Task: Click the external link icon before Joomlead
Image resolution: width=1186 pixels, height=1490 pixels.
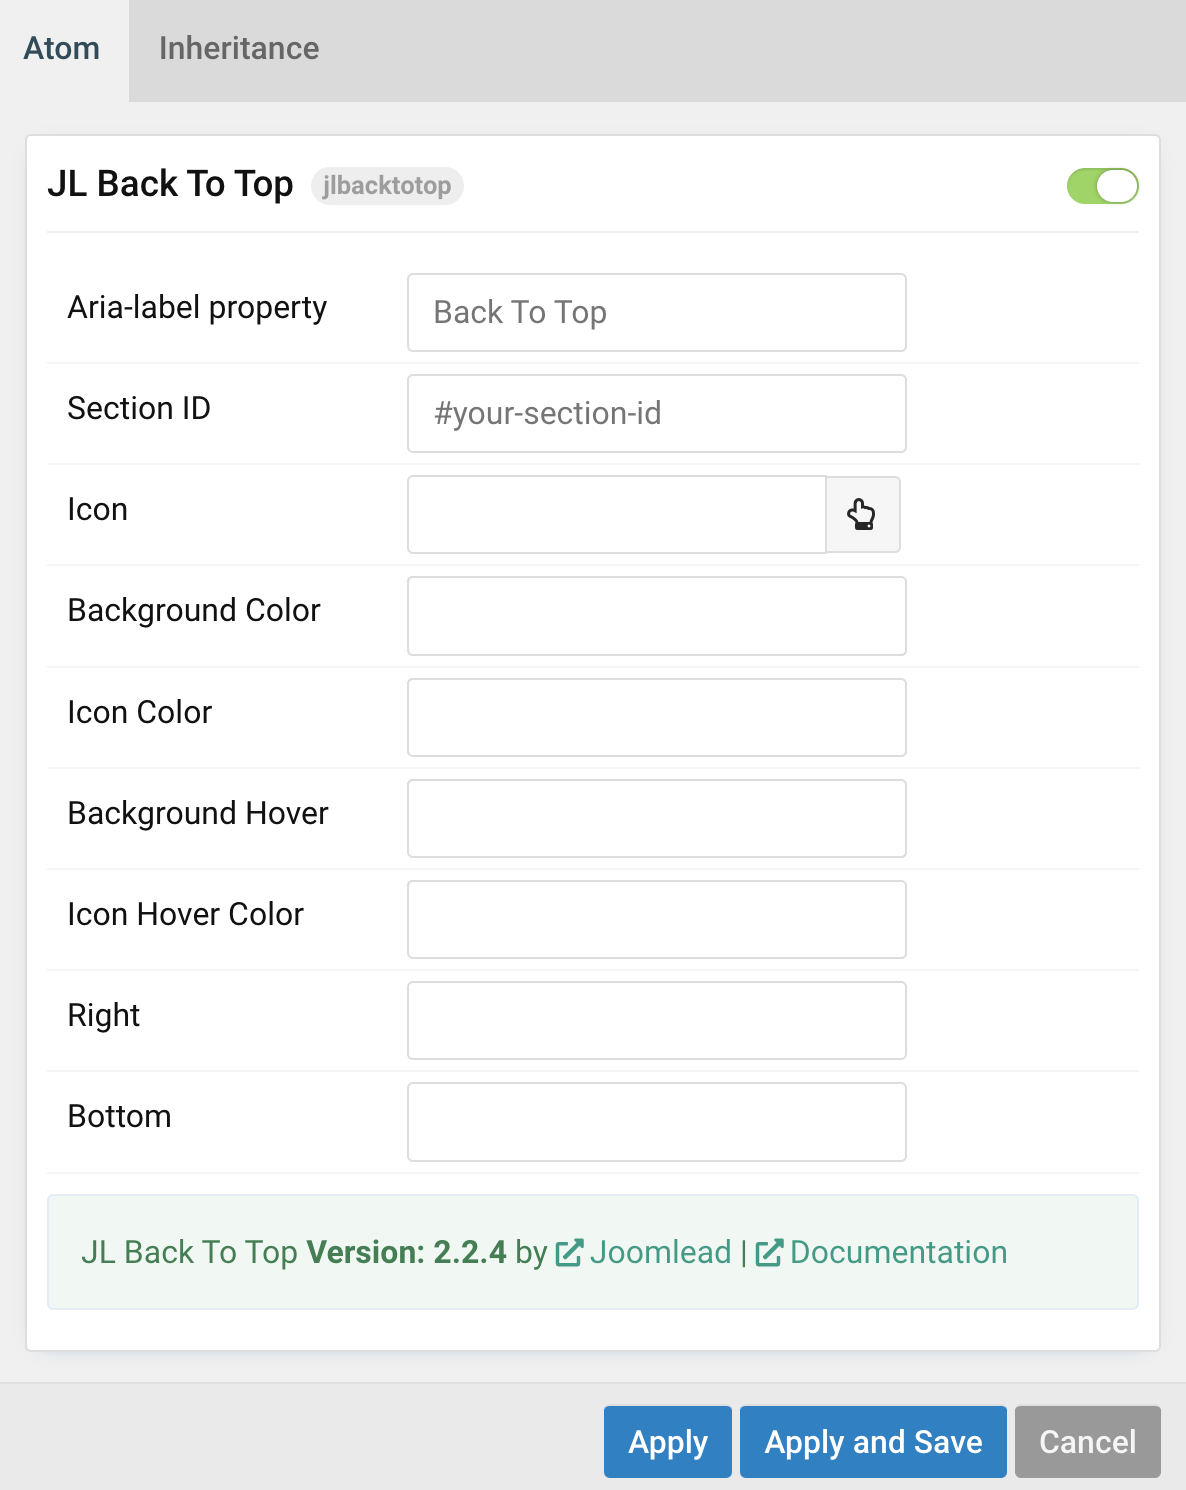Action: (x=569, y=1252)
